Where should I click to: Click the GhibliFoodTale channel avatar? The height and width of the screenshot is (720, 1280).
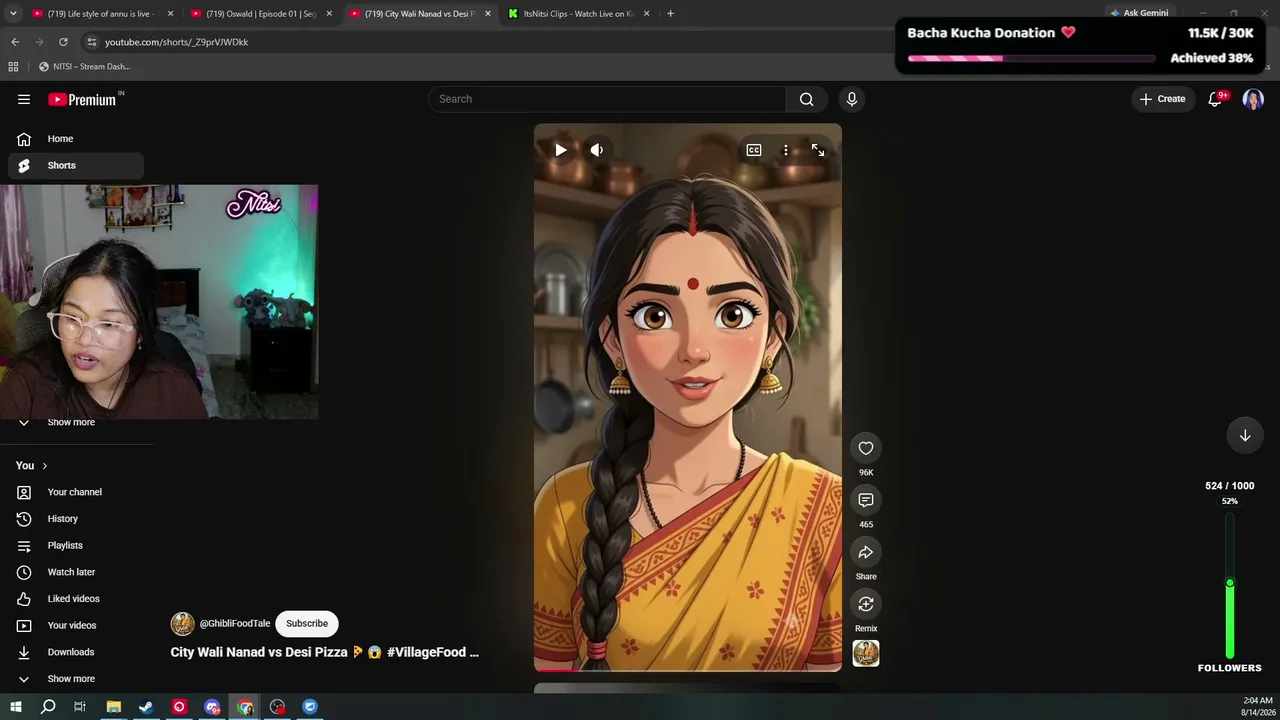[182, 624]
